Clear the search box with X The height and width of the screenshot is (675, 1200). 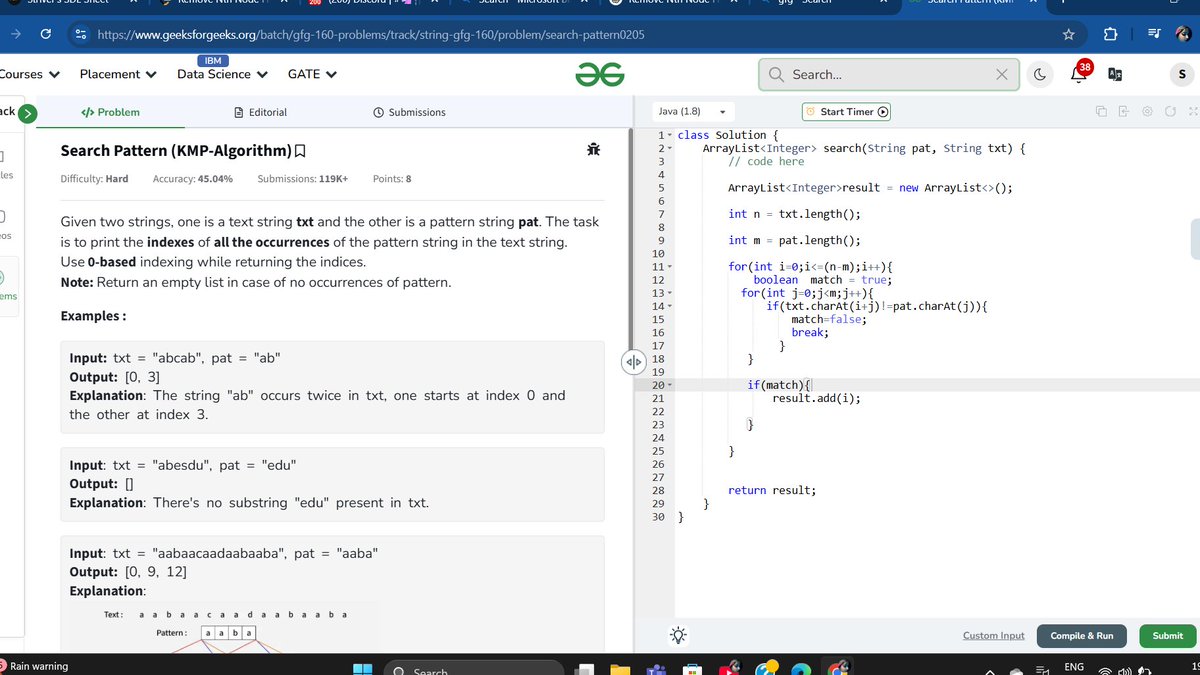click(x=1001, y=74)
